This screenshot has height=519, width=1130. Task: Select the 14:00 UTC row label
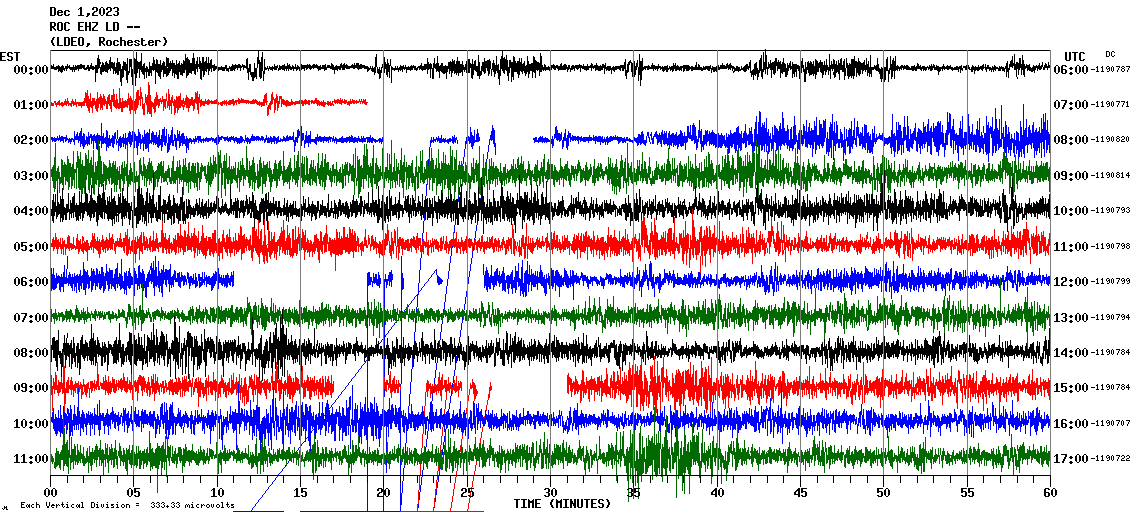pos(1070,352)
